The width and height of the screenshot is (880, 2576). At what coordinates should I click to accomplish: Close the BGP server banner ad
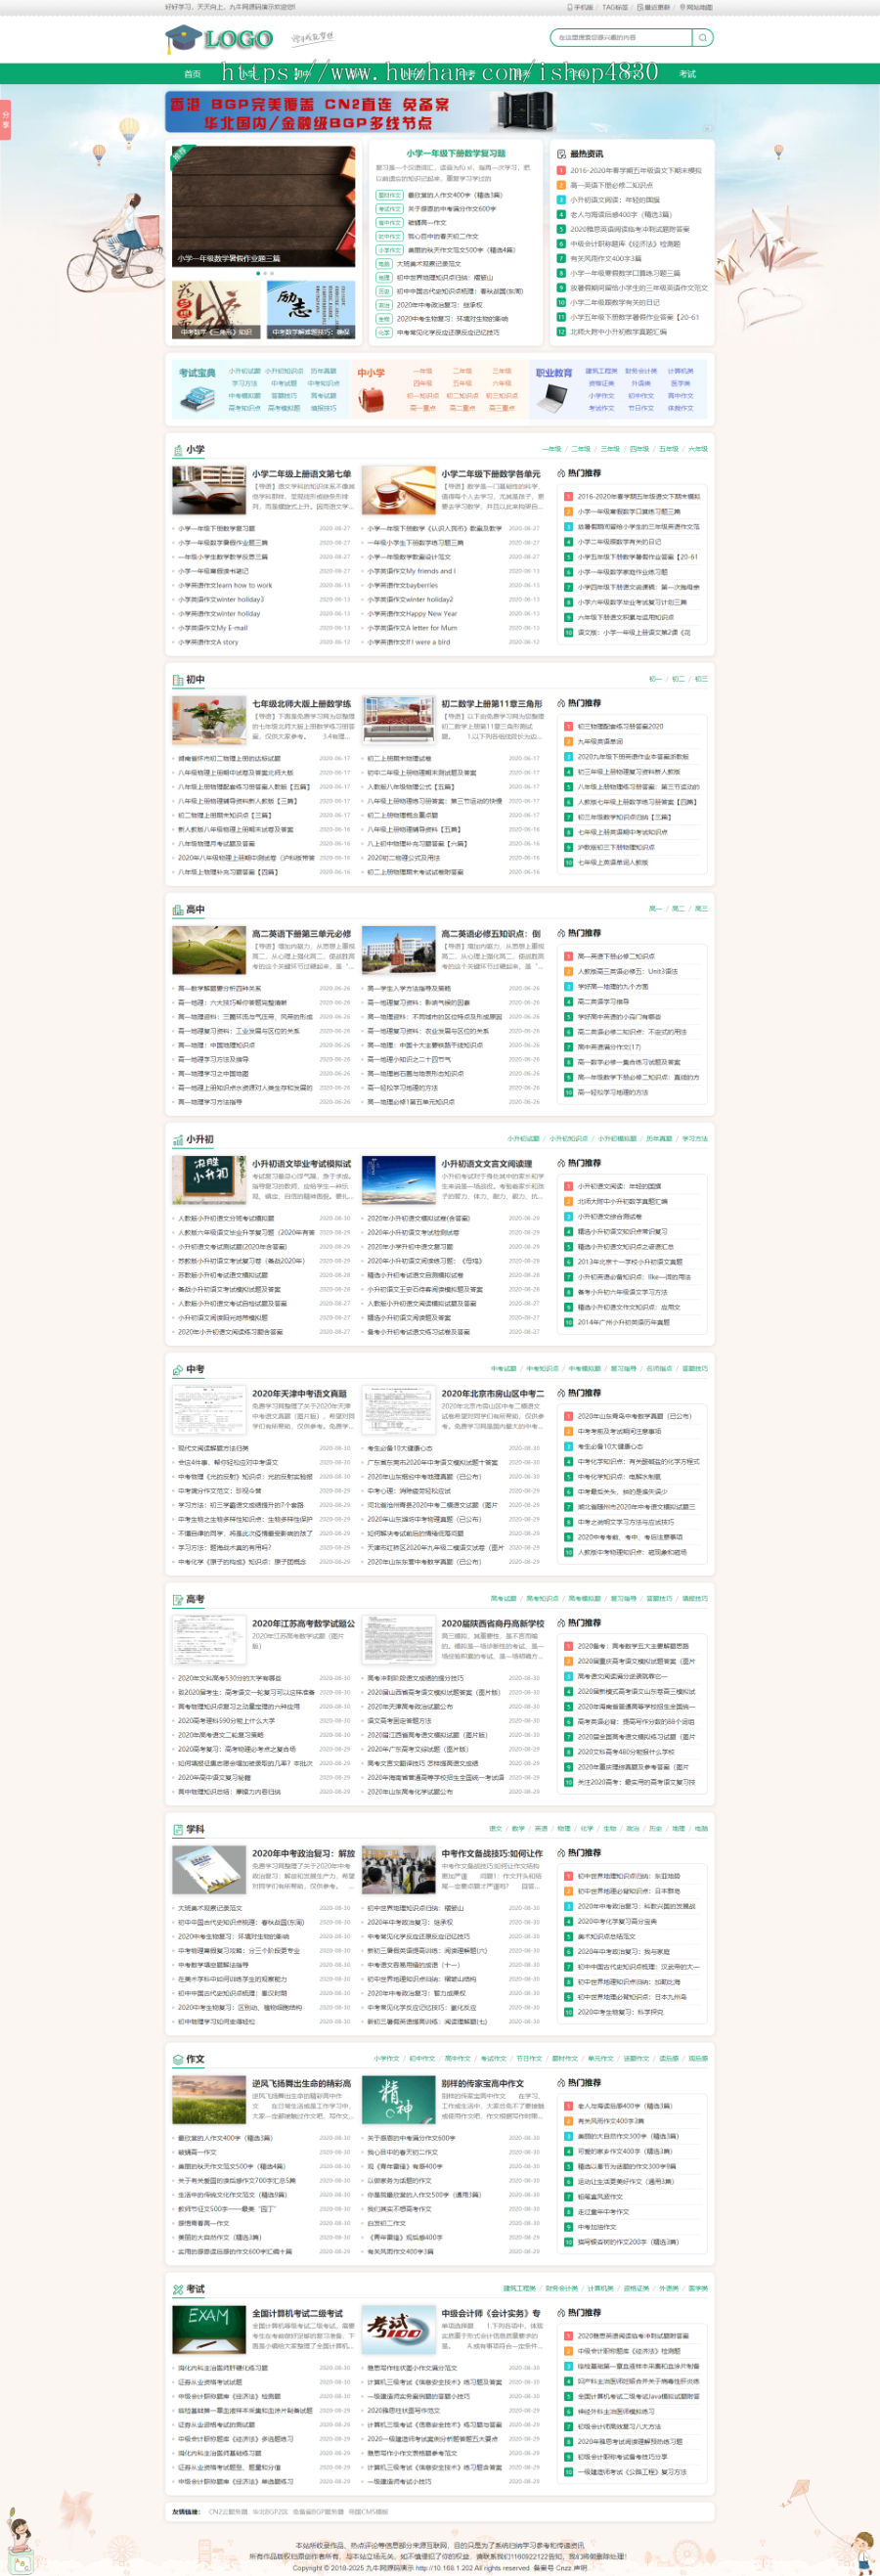pos(708,128)
